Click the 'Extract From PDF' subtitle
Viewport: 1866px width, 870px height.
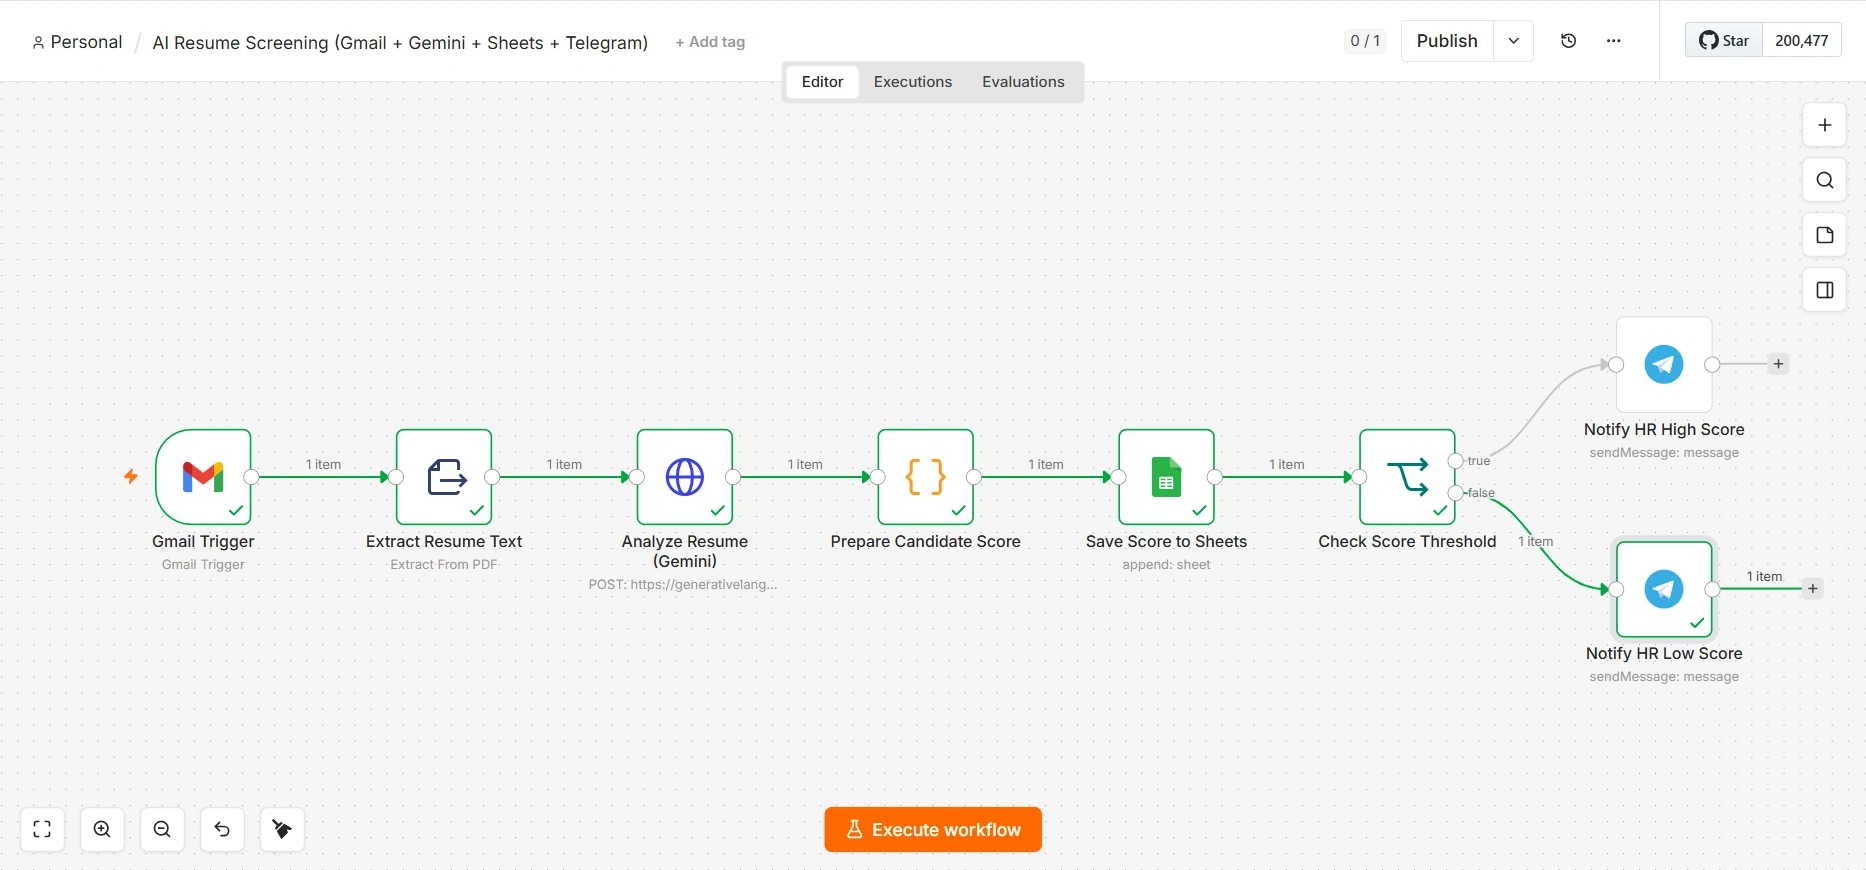point(444,565)
